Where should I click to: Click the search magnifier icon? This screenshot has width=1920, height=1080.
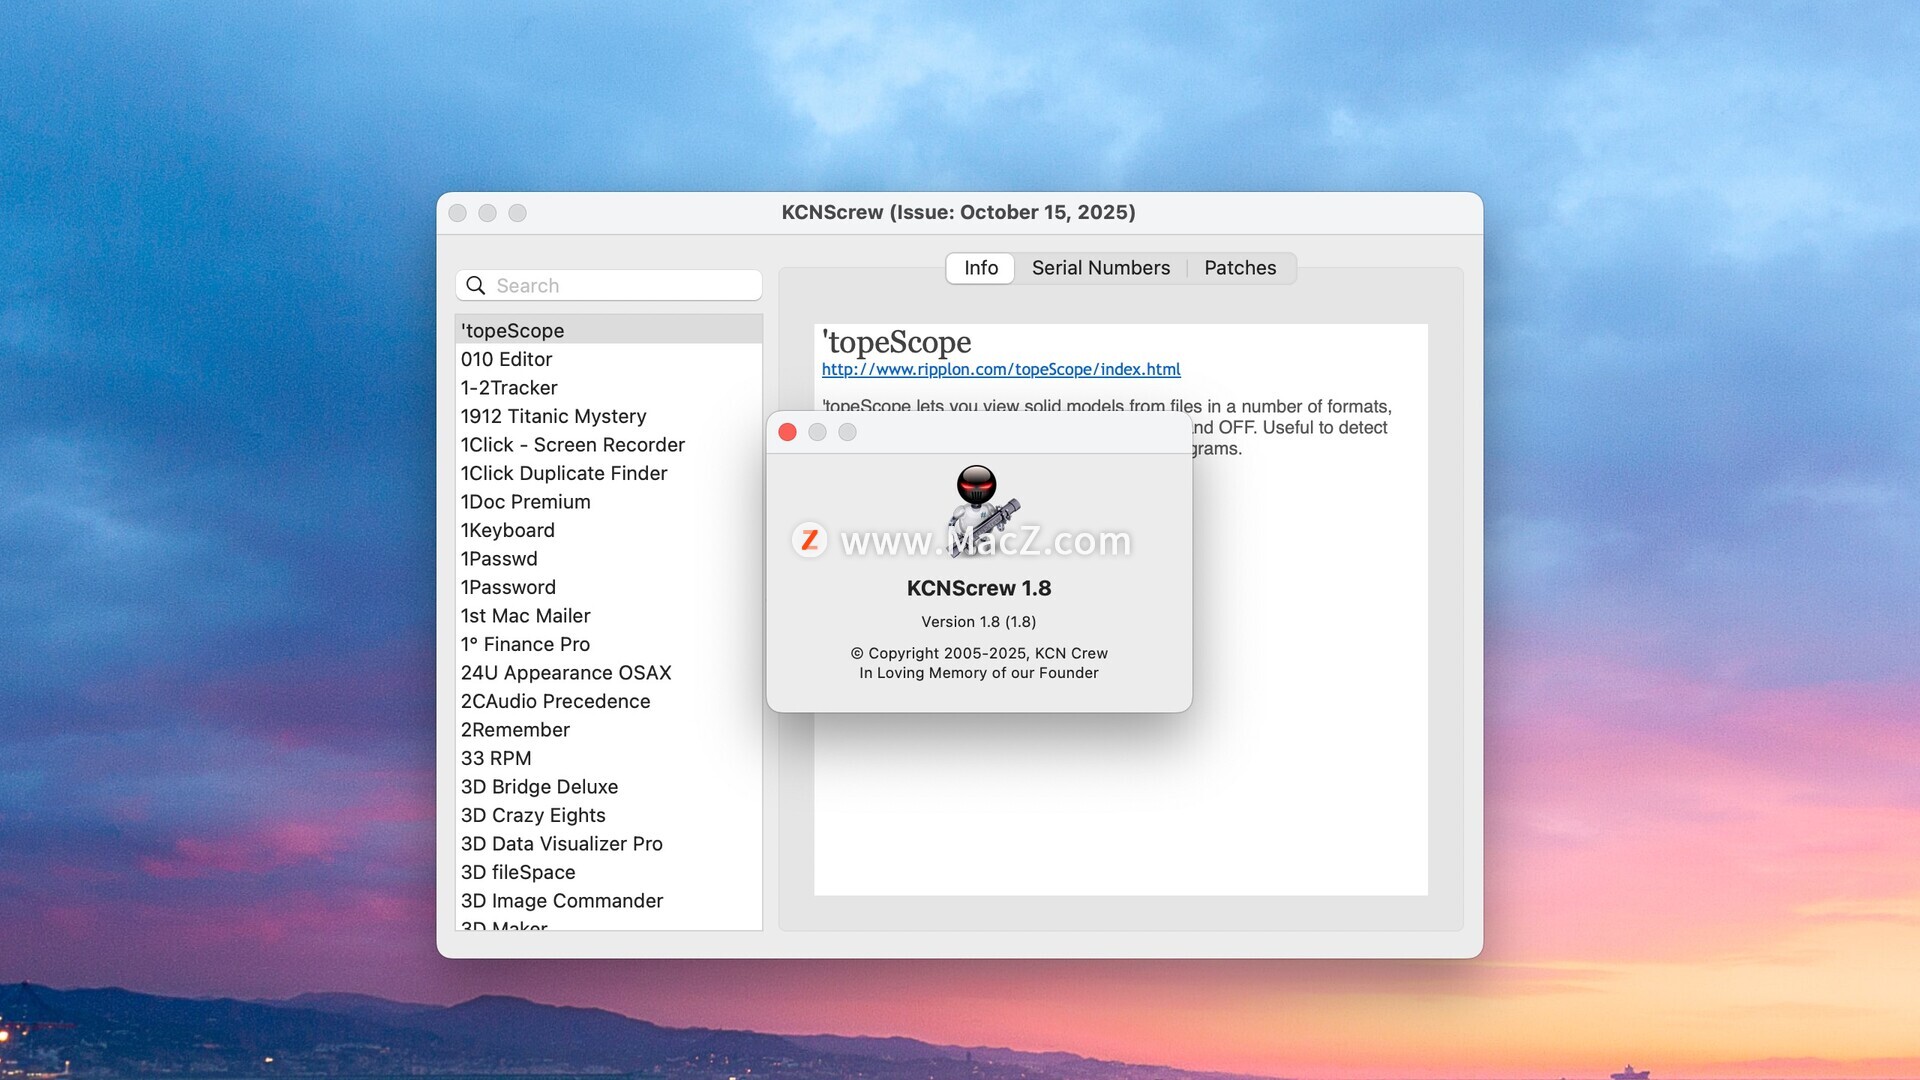476,286
